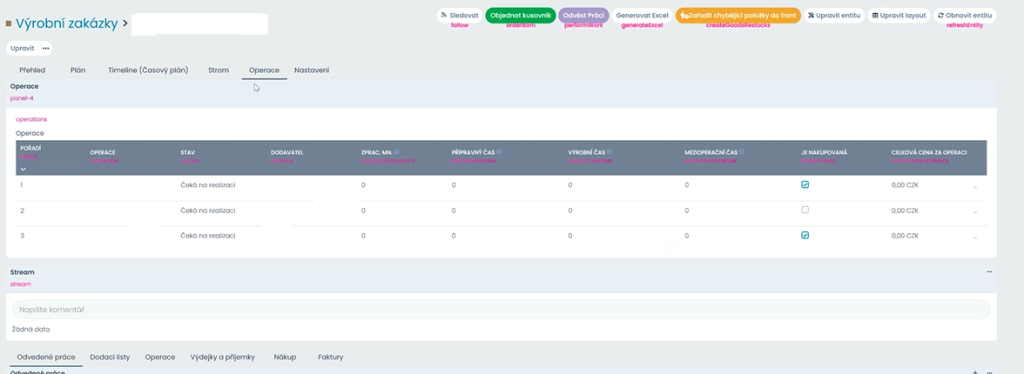The width and height of the screenshot is (1024, 374).
Task: Toggle Je nakupovaná checkbox in row 1
Action: [x=805, y=185]
